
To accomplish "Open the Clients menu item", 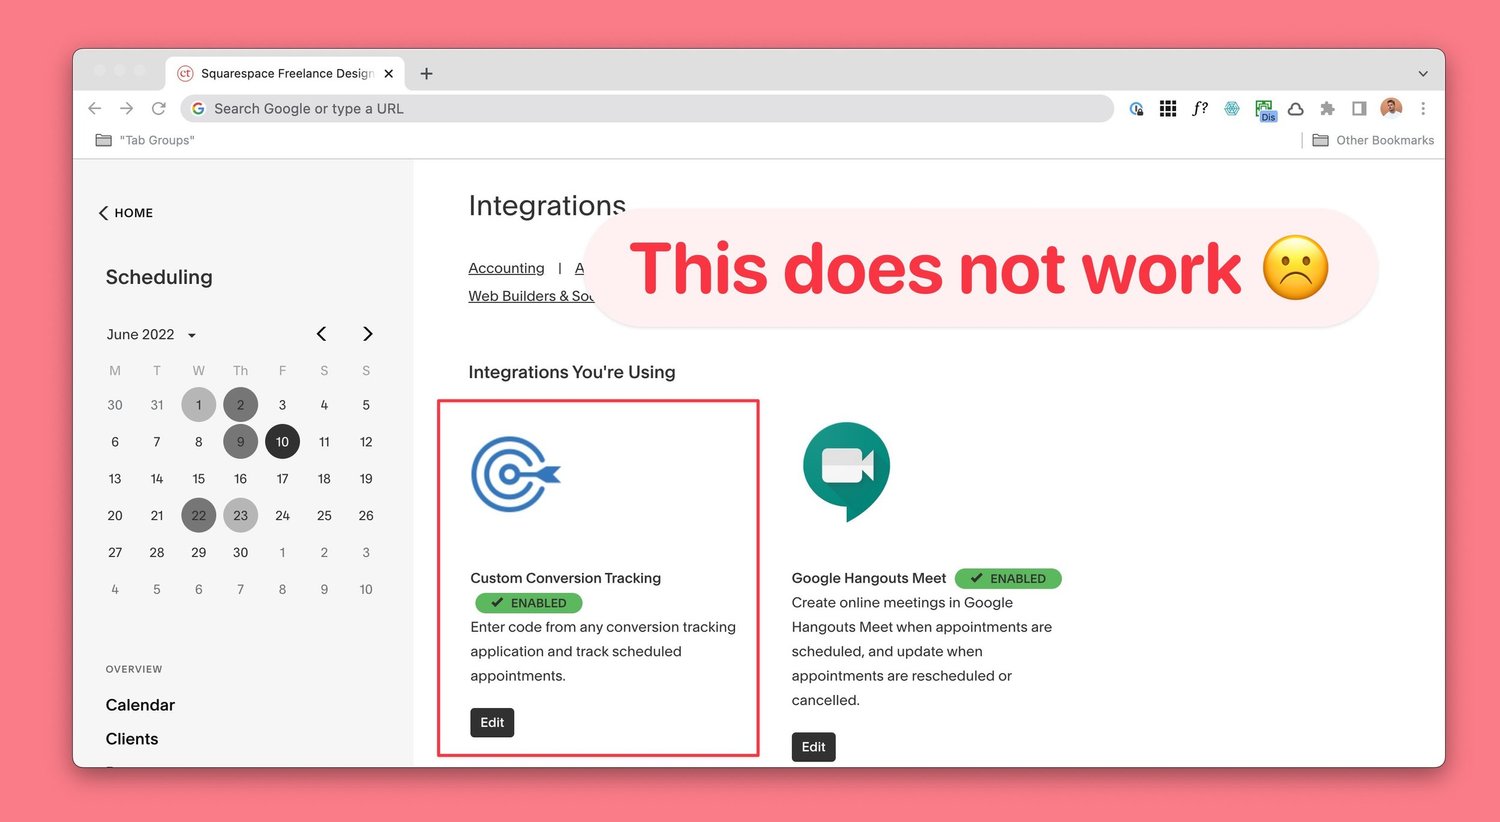I will [x=132, y=739].
